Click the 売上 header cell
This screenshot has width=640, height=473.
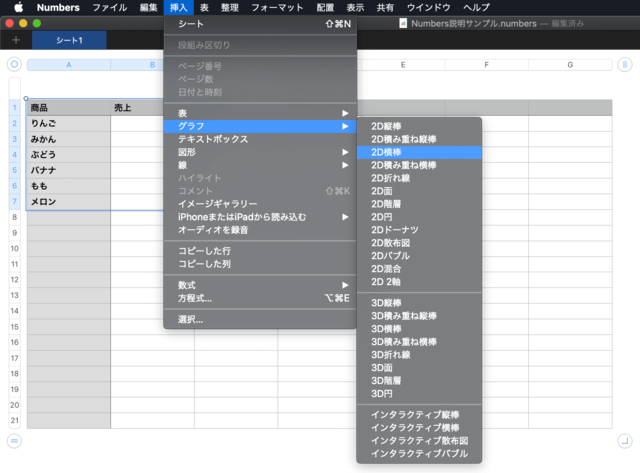point(137,108)
